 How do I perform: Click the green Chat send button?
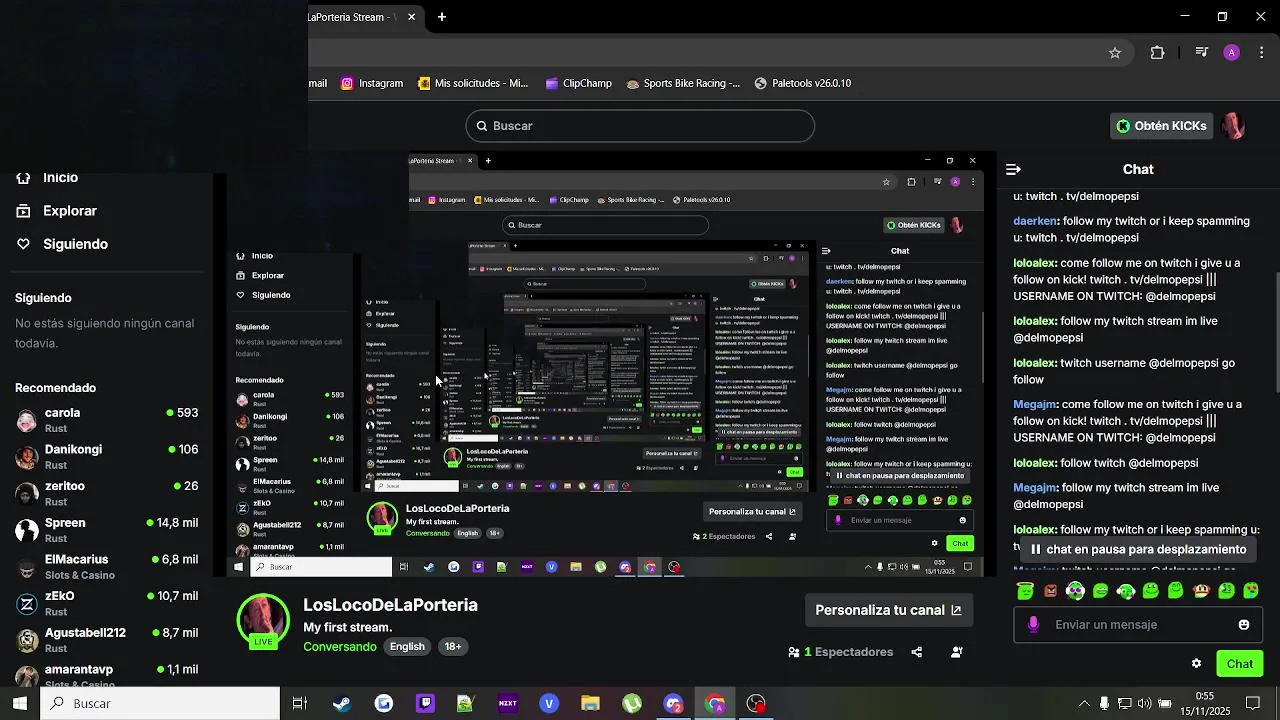pyautogui.click(x=1240, y=664)
